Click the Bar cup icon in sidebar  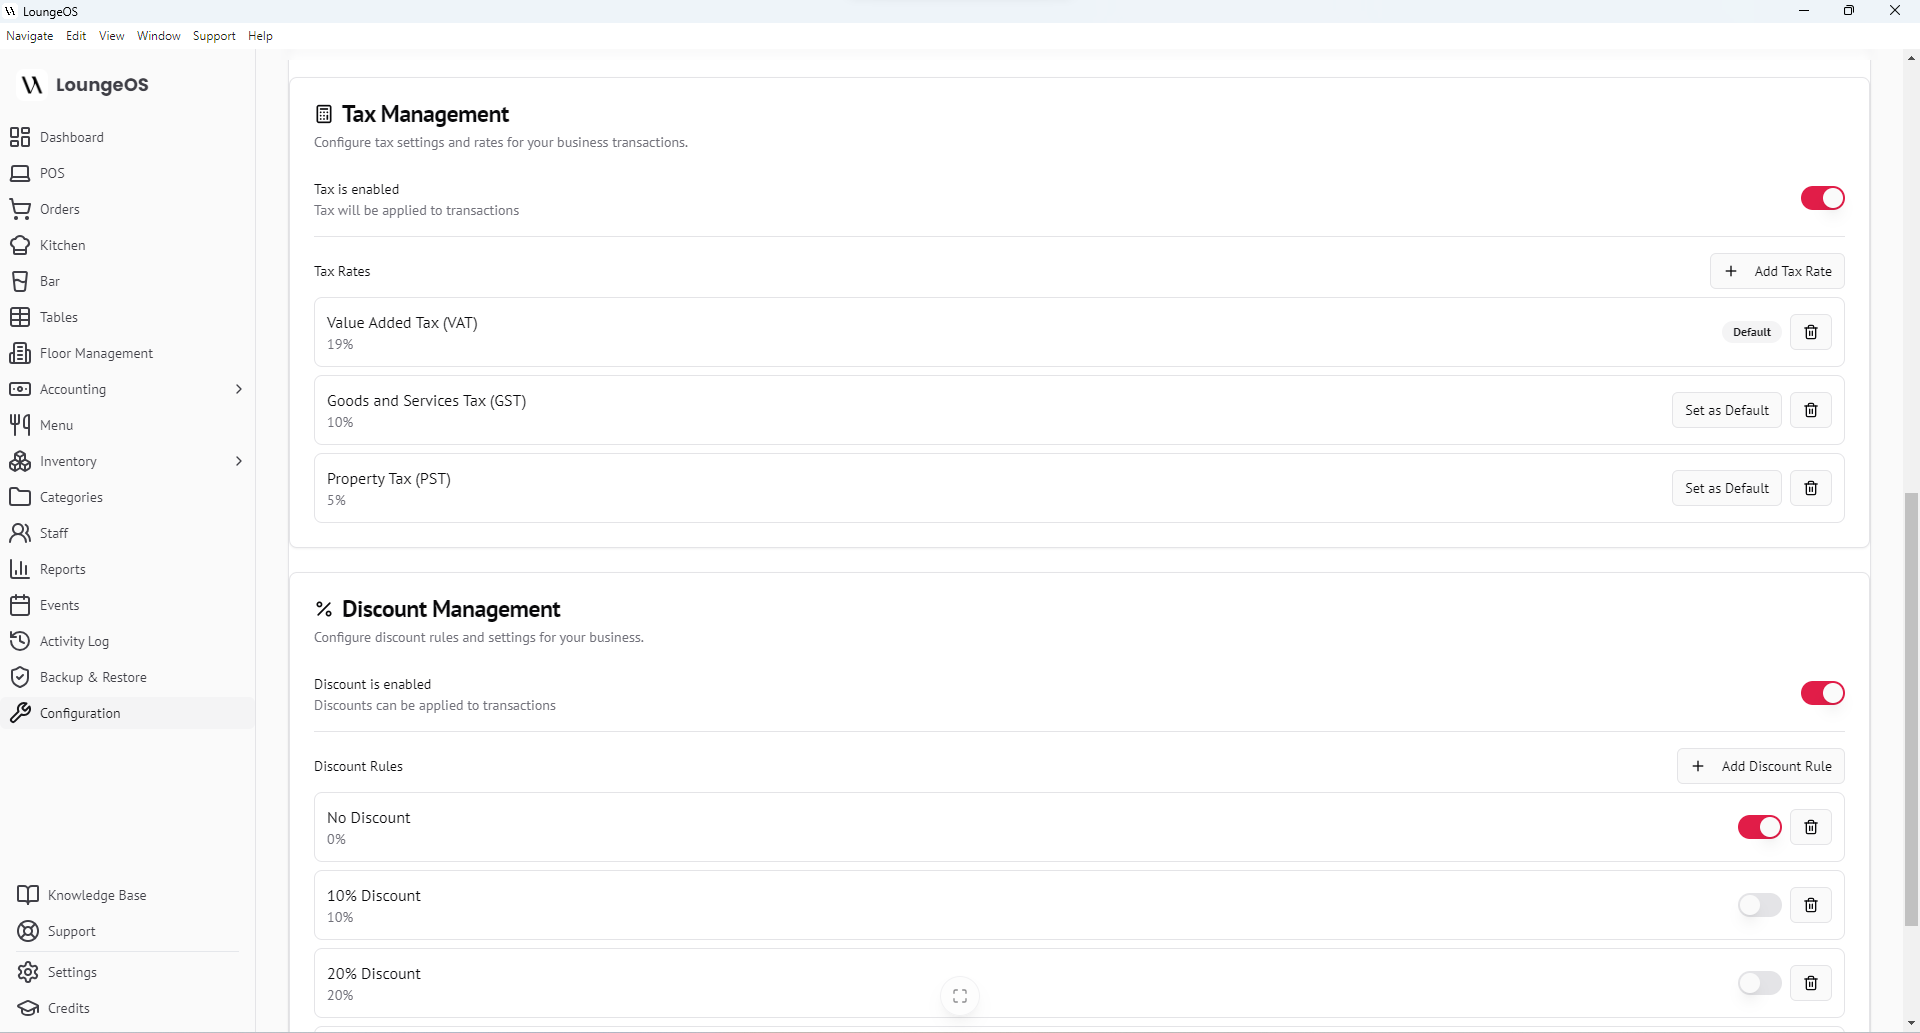pos(20,281)
